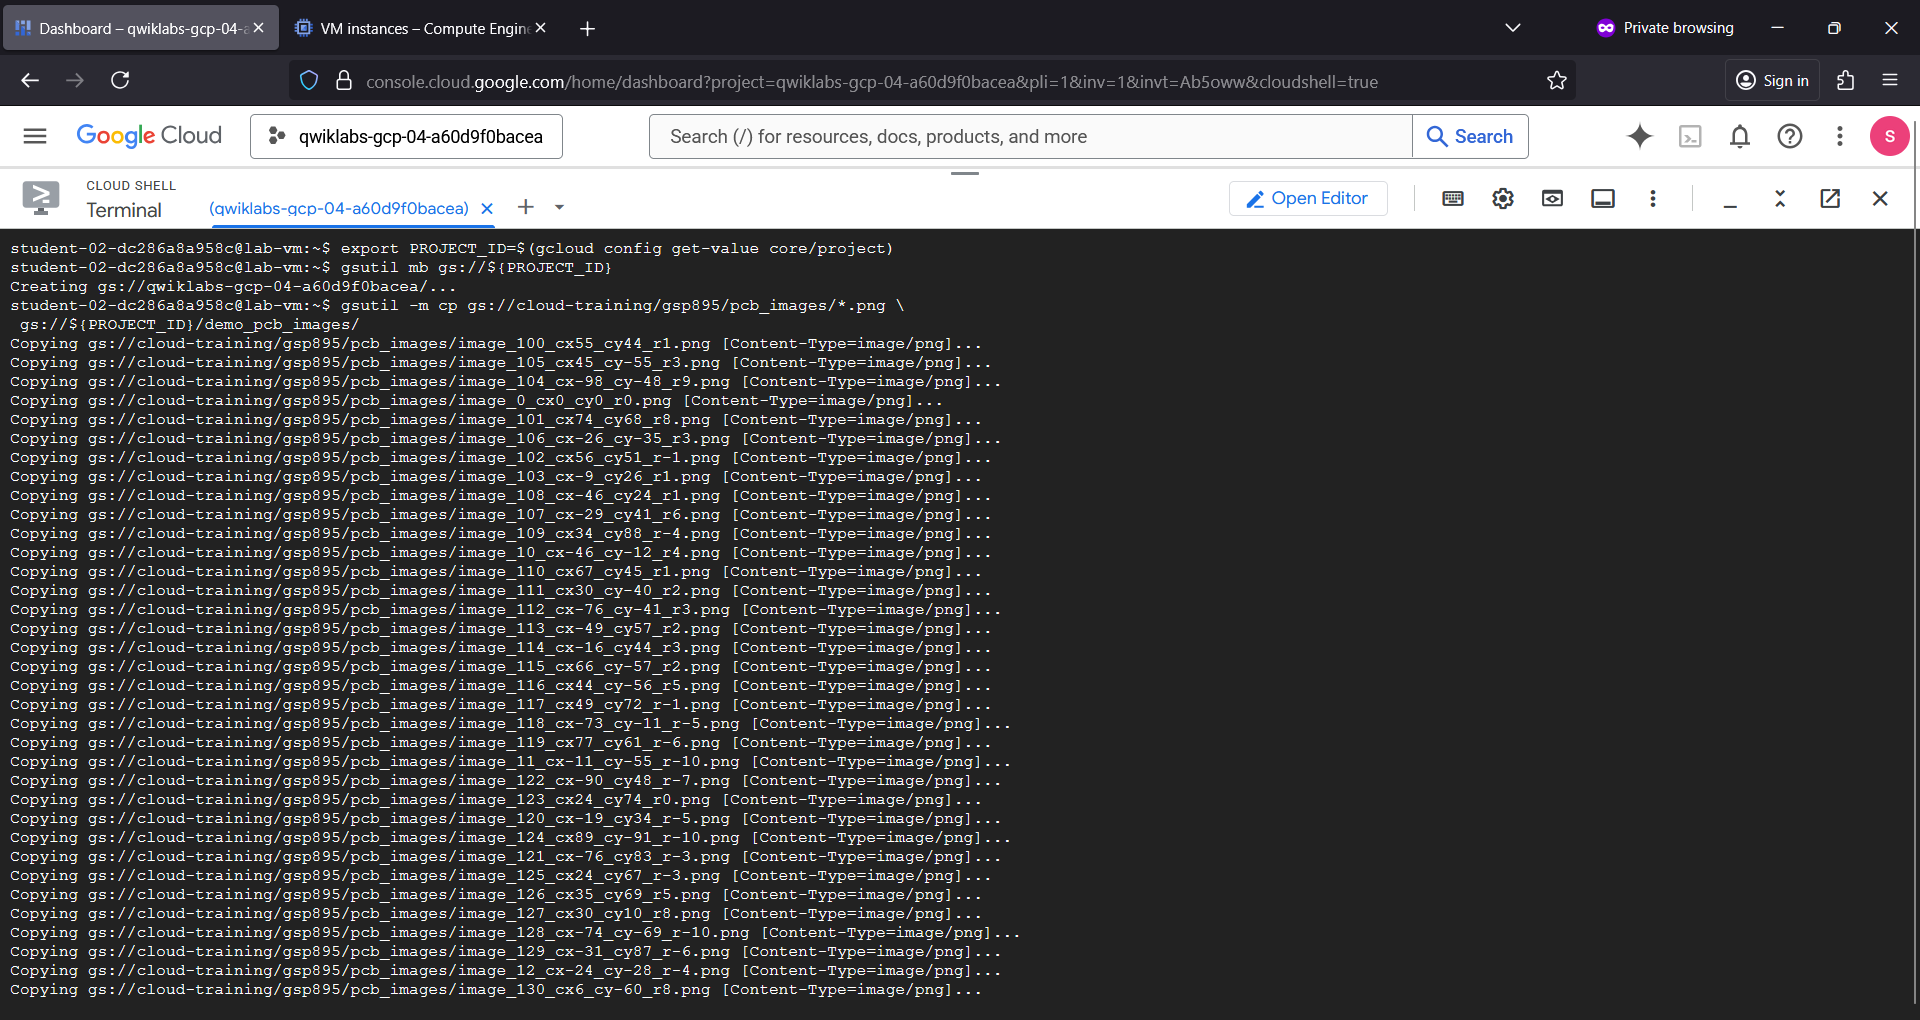Close the qwiklabs terminal session tab
This screenshot has height=1020, width=1920.
pos(487,208)
